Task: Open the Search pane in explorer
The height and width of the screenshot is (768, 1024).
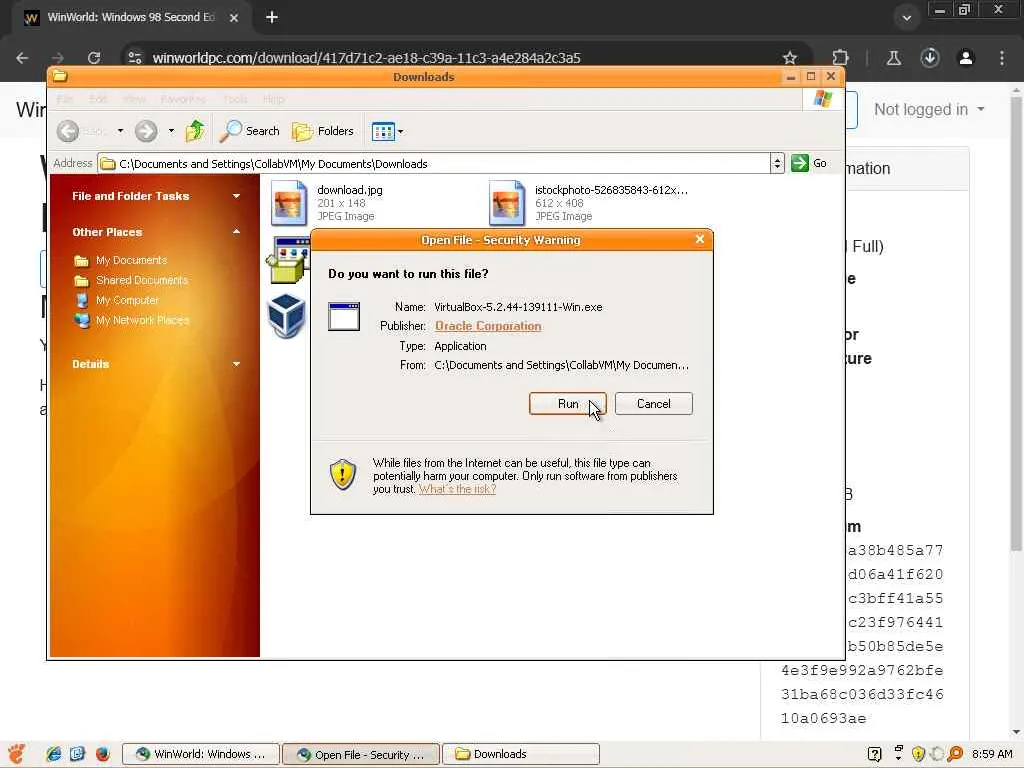Action: pyautogui.click(x=249, y=131)
